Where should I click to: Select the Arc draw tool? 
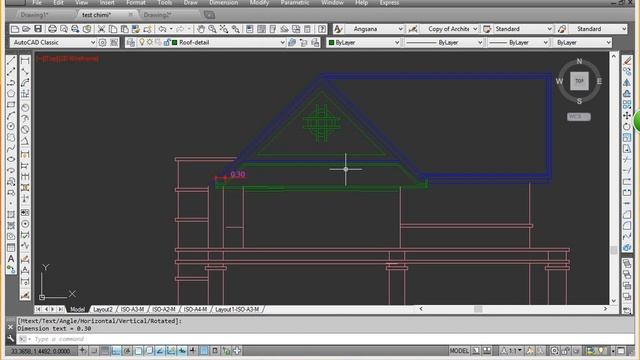tap(11, 116)
